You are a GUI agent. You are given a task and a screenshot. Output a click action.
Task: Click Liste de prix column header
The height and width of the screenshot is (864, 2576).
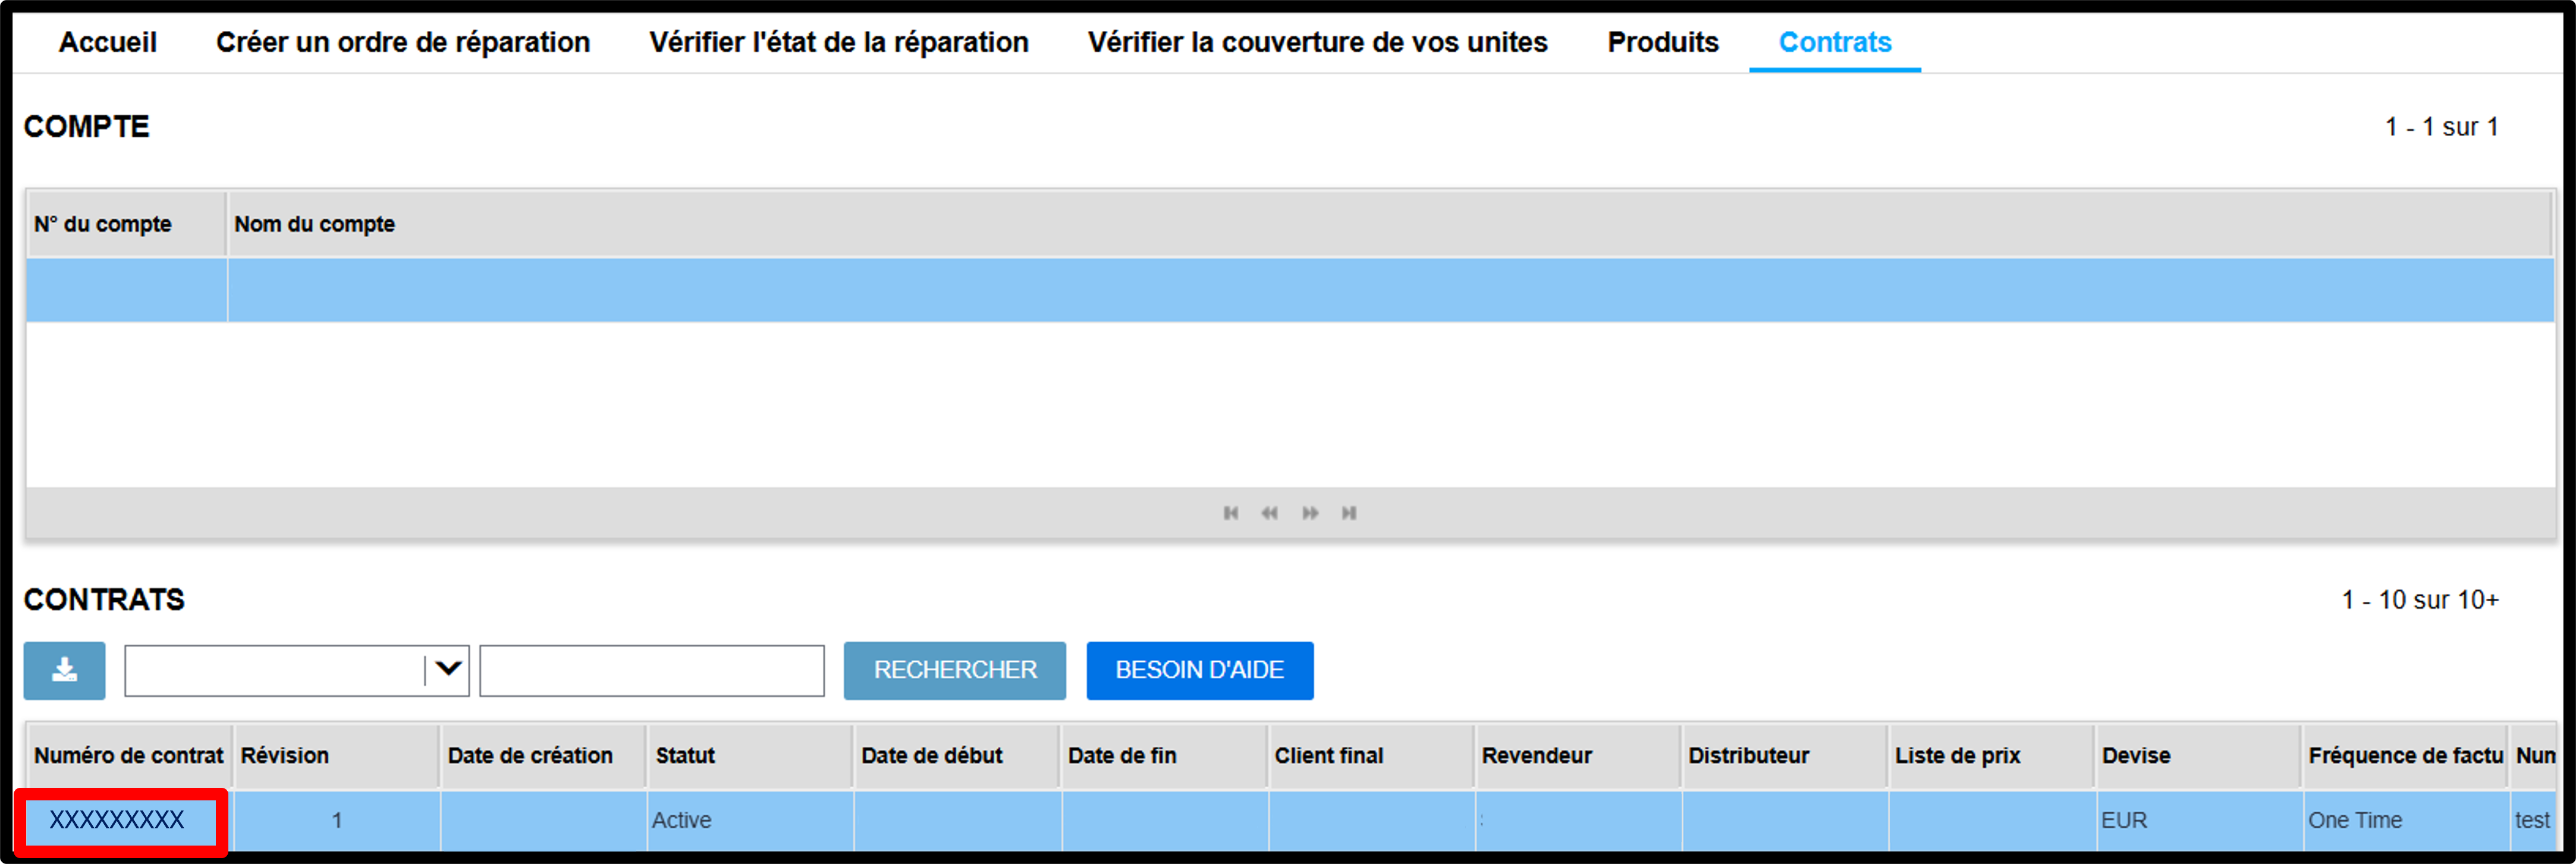[1991, 756]
